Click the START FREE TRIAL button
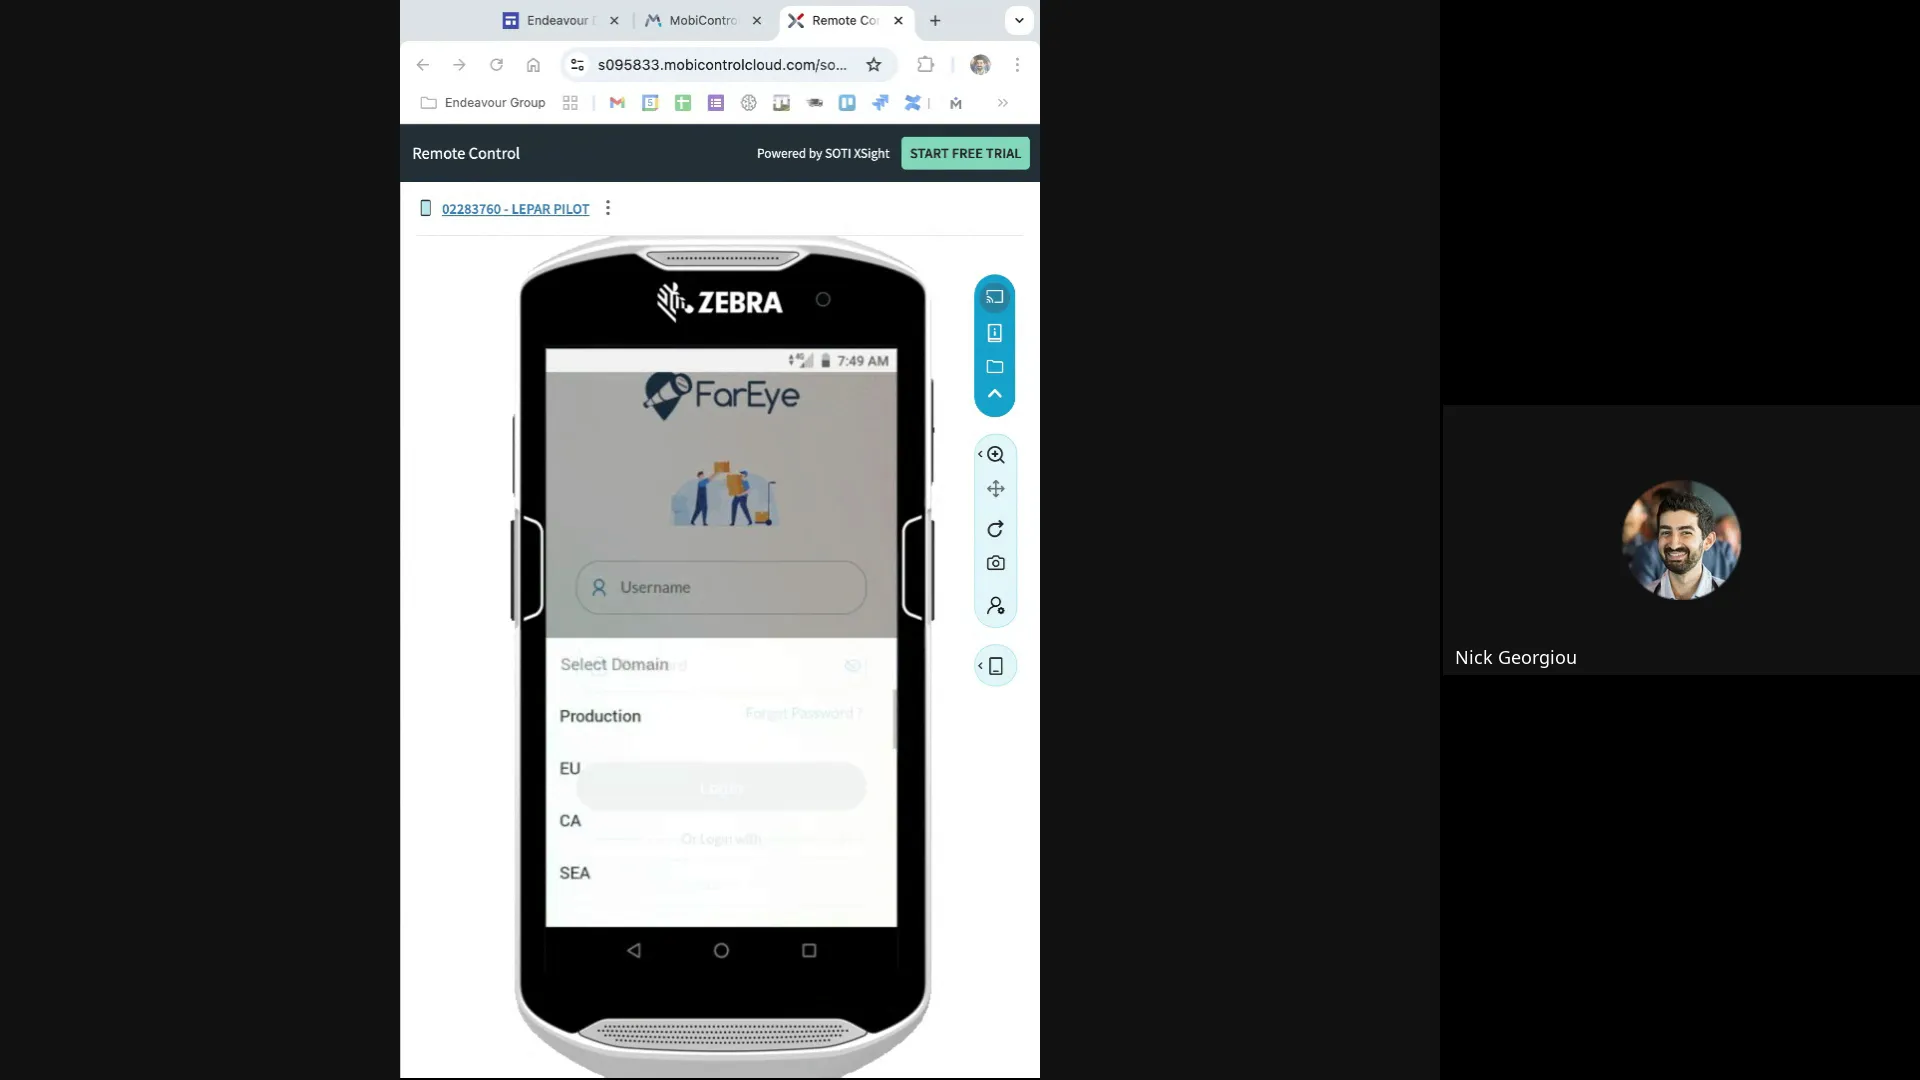The width and height of the screenshot is (1920, 1080). [965, 153]
